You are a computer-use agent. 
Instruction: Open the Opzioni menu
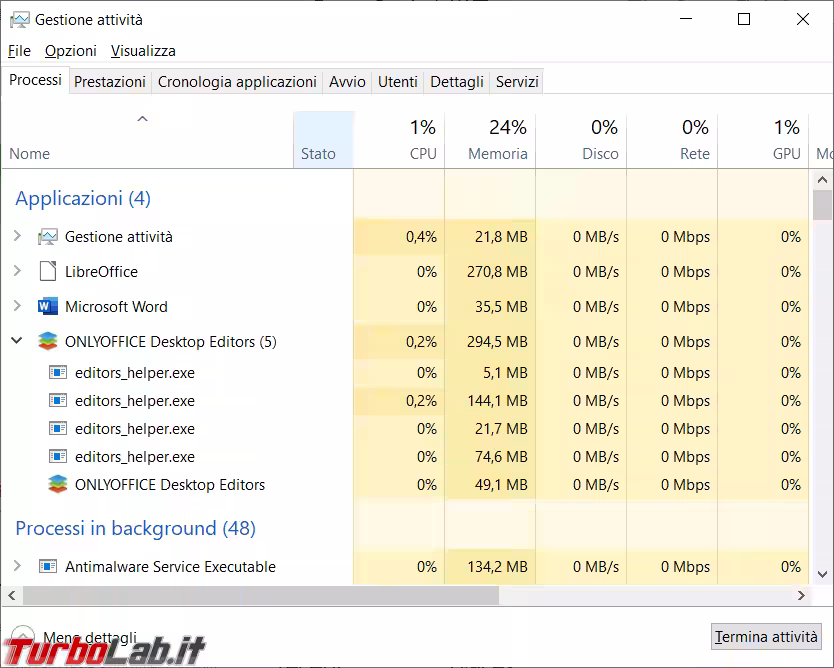71,51
